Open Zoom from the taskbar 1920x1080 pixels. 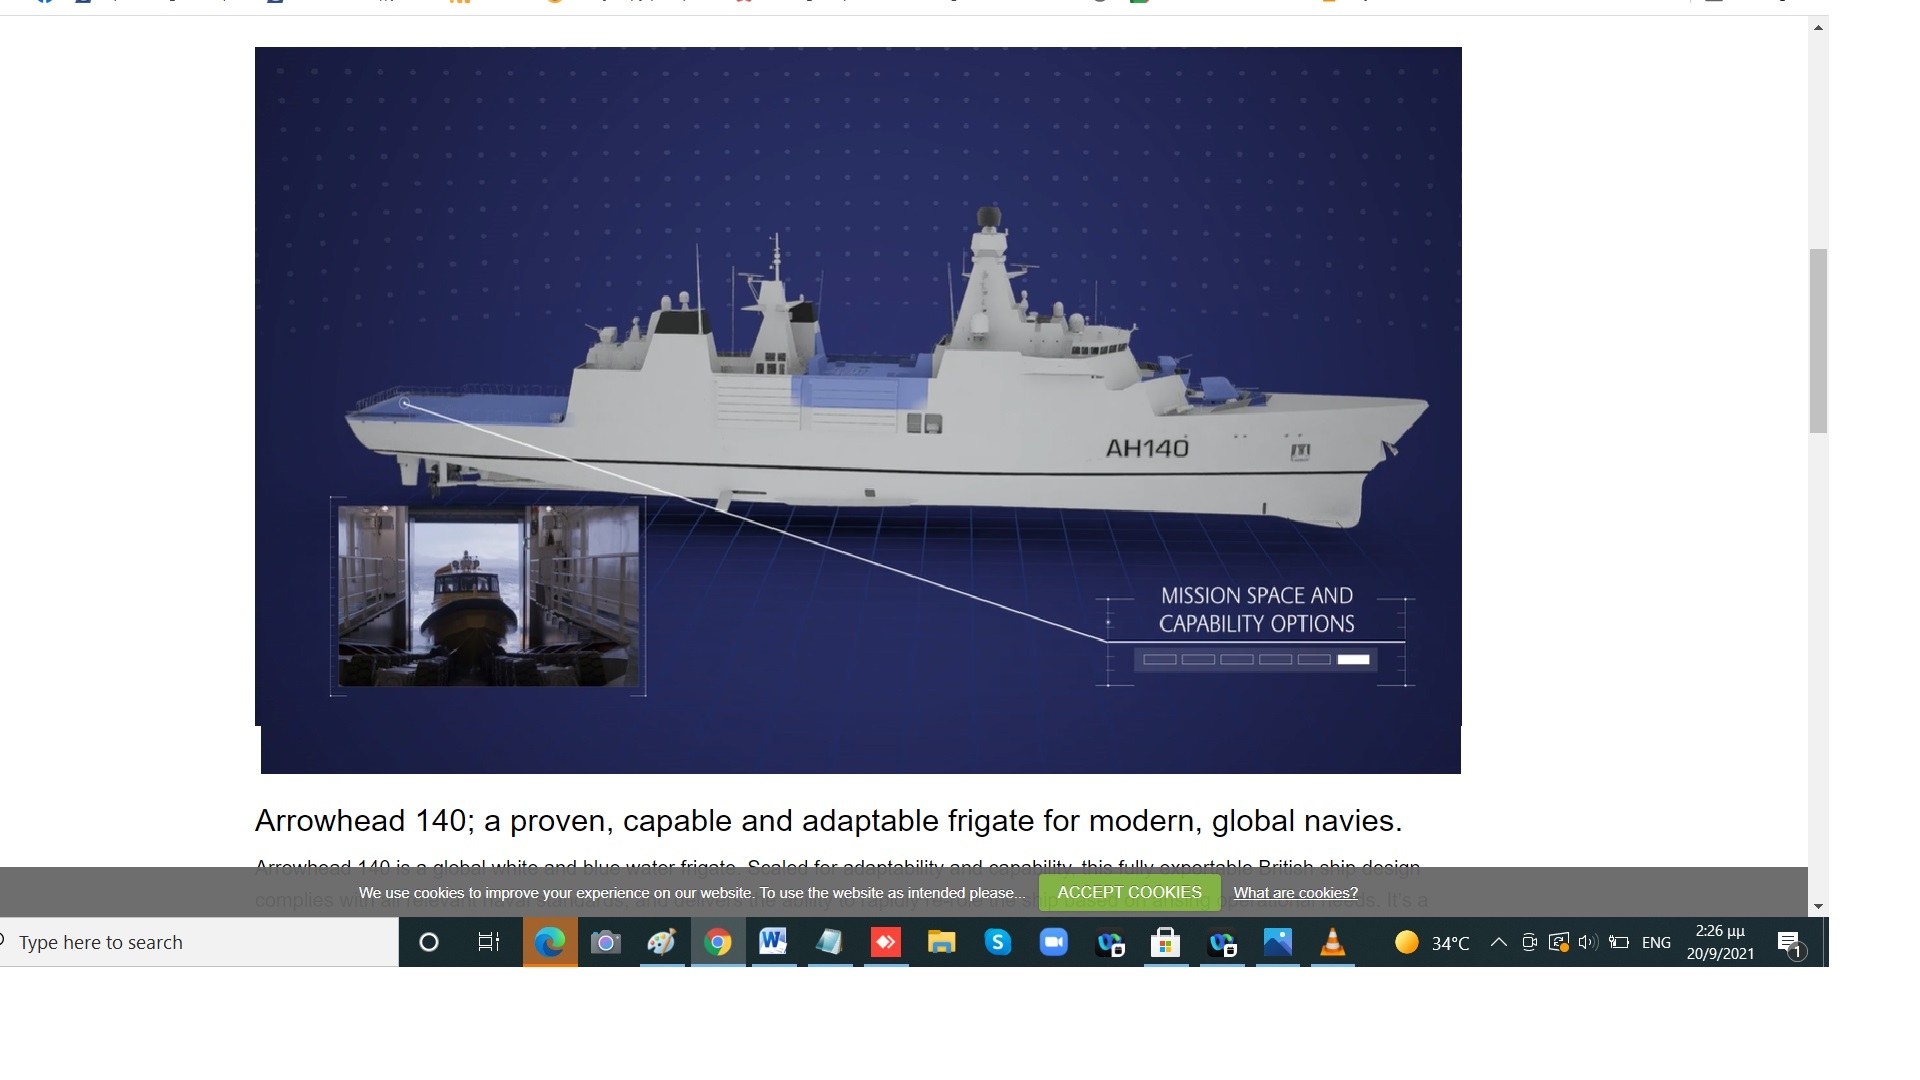point(1053,942)
